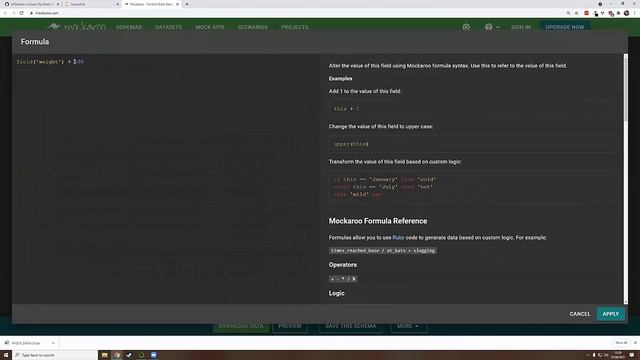
Task: Open the Ruby hyperlink in the reference
Action: tap(398, 238)
